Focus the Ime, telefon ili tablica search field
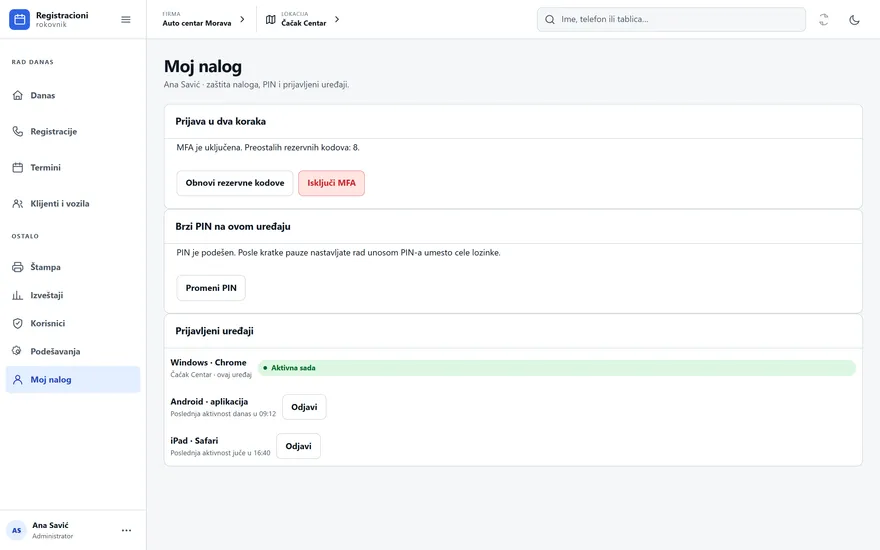Screen dimensions: 880x550 click(671, 20)
